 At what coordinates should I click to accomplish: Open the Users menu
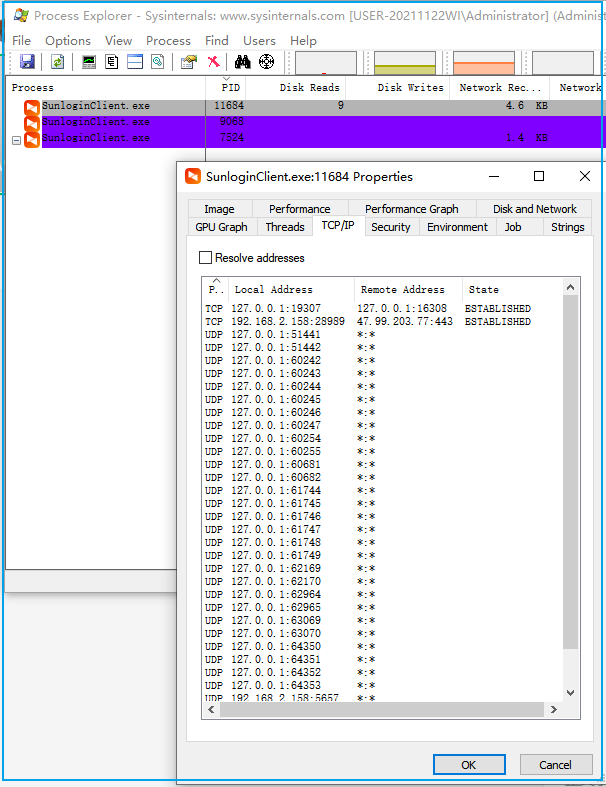coord(259,40)
